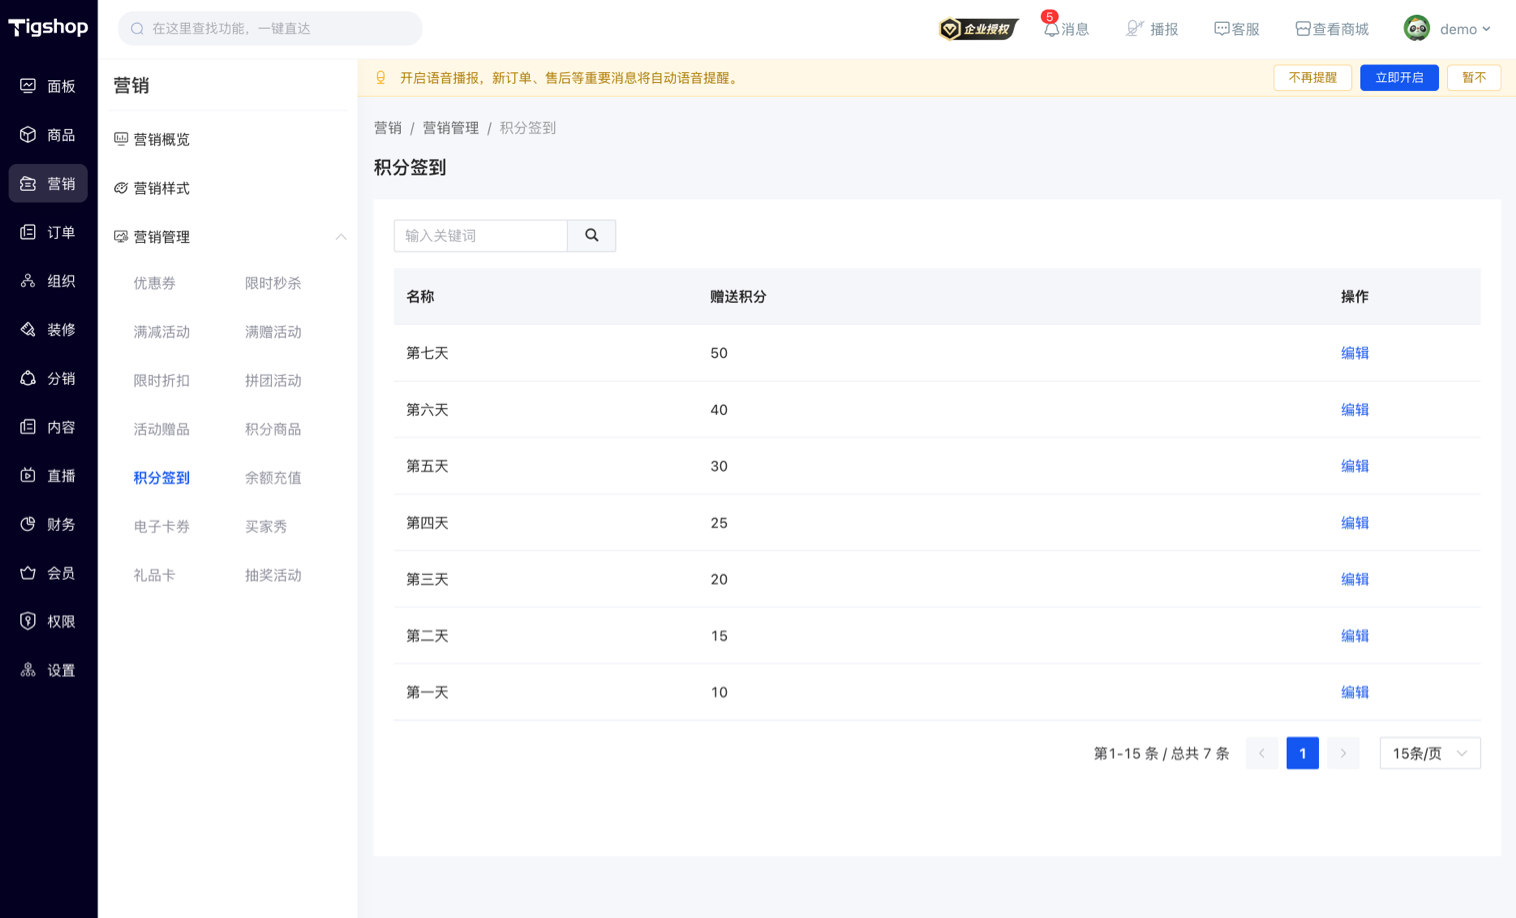
Task: Go to next page arrow
Action: [x=1343, y=753]
